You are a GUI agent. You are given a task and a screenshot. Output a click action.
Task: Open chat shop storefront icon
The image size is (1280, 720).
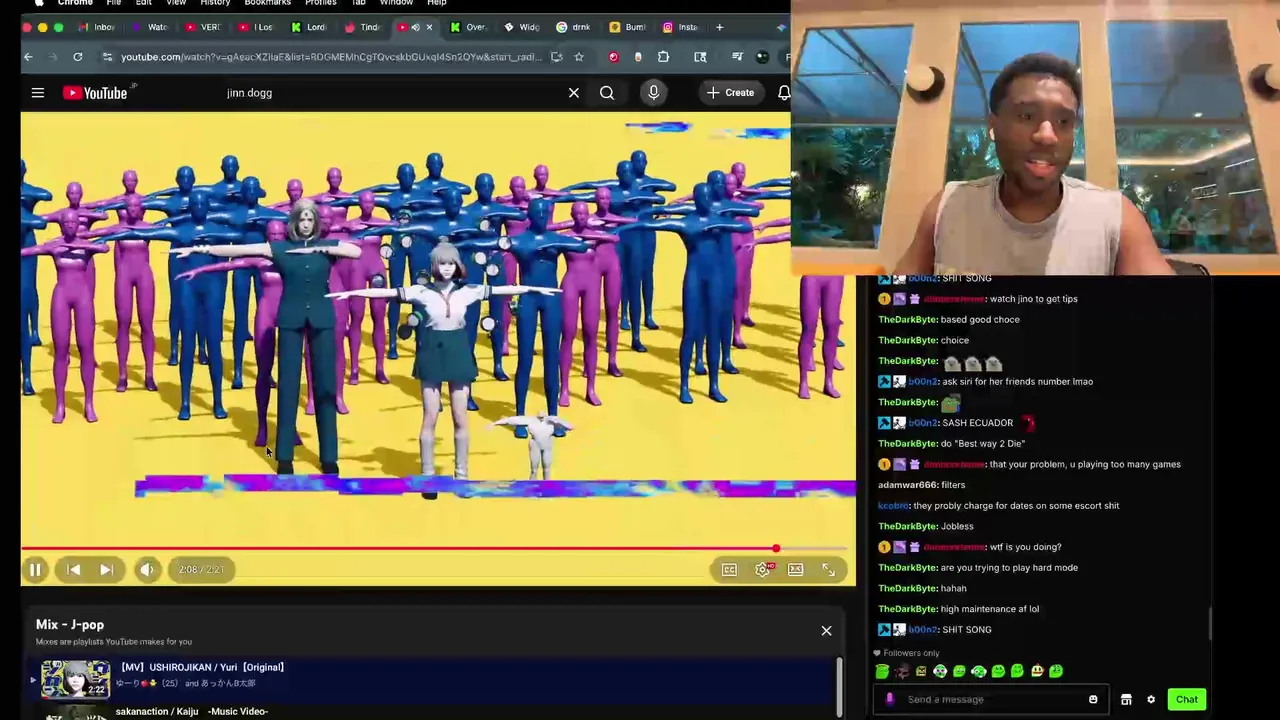pos(1126,700)
